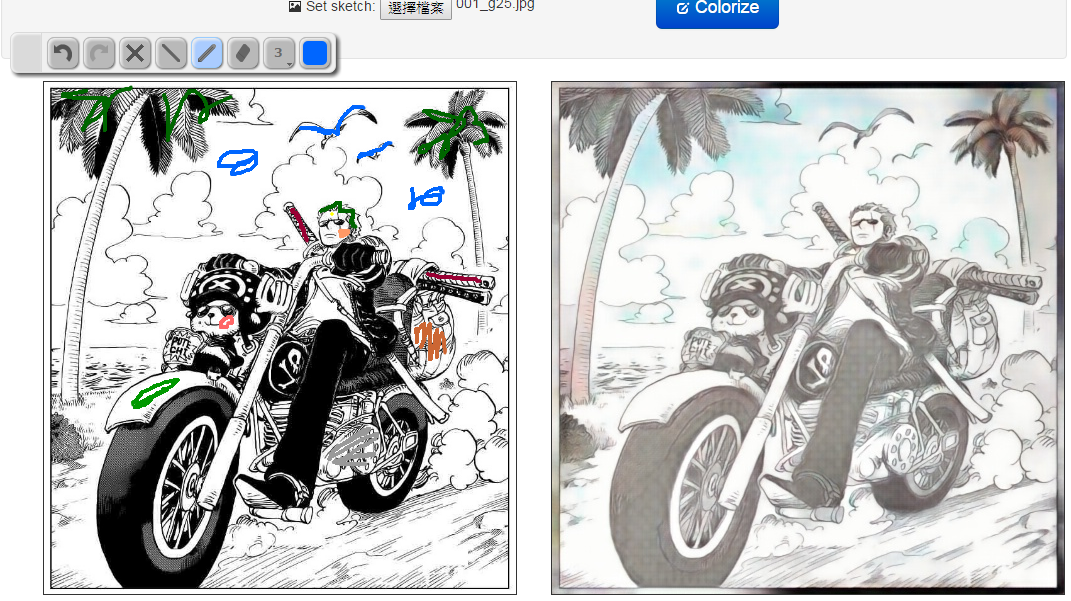The height and width of the screenshot is (601, 1071).
Task: Click the sketch drawing canvas
Action: coord(280,338)
